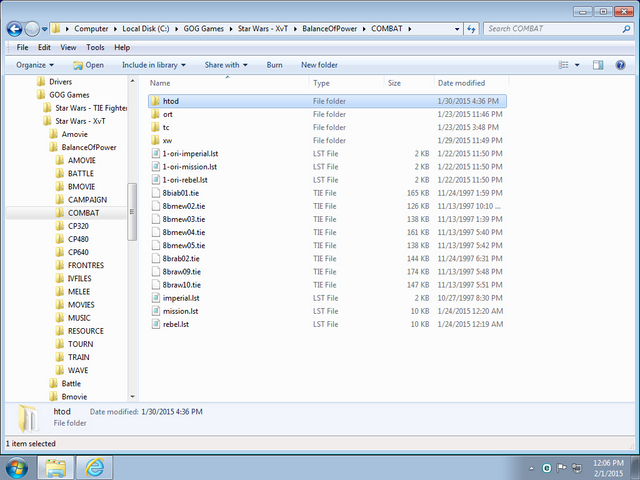Select the 1-ori-imperial.lst file icon
Screen dimensions: 640x480
155,153
